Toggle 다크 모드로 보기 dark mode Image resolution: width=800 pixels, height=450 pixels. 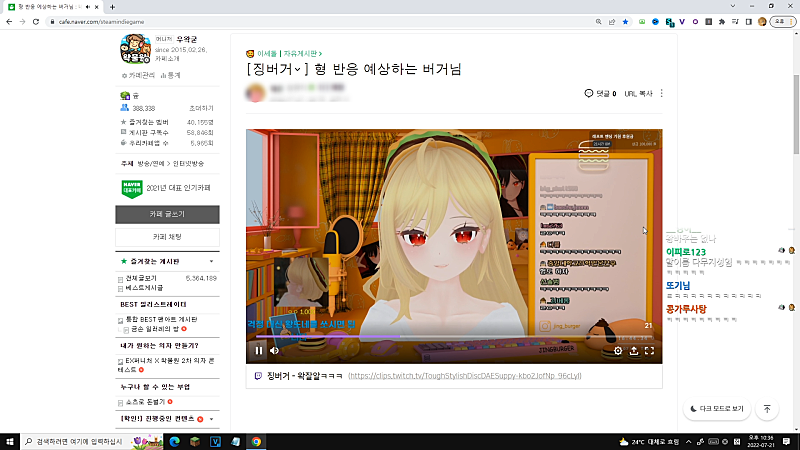click(717, 408)
